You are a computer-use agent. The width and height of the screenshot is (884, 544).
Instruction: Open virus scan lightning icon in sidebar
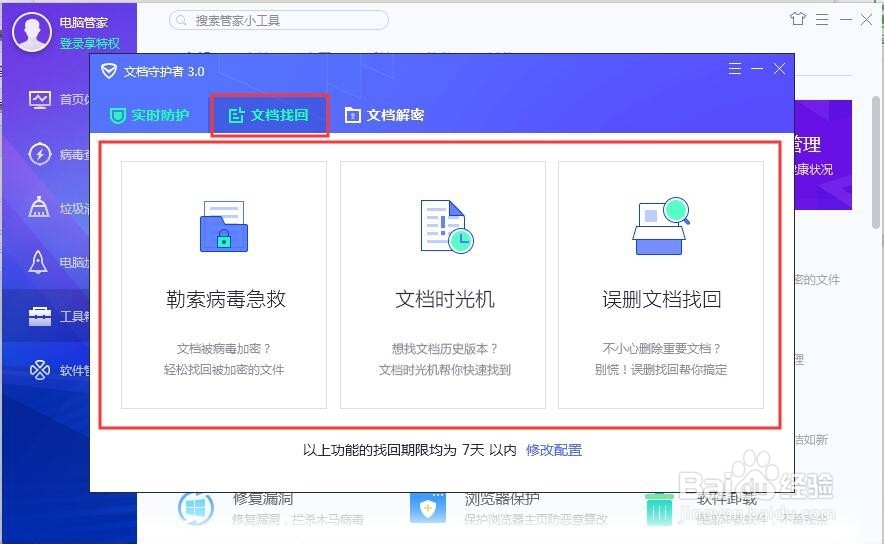click(39, 154)
